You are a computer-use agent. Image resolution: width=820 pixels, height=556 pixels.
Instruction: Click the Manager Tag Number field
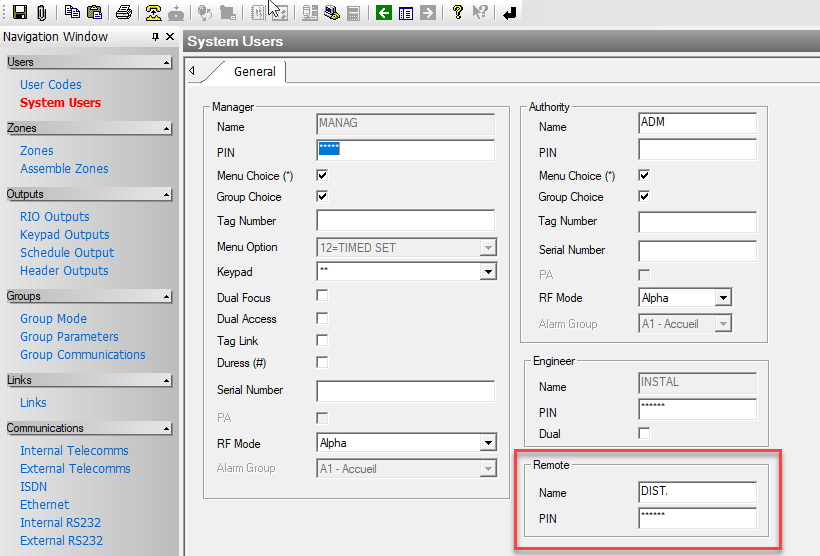405,221
